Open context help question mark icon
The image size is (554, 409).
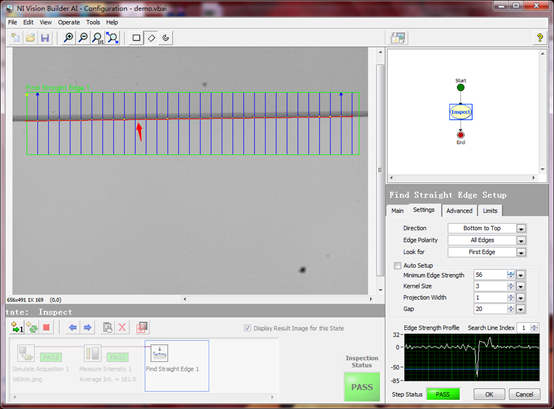tap(540, 38)
